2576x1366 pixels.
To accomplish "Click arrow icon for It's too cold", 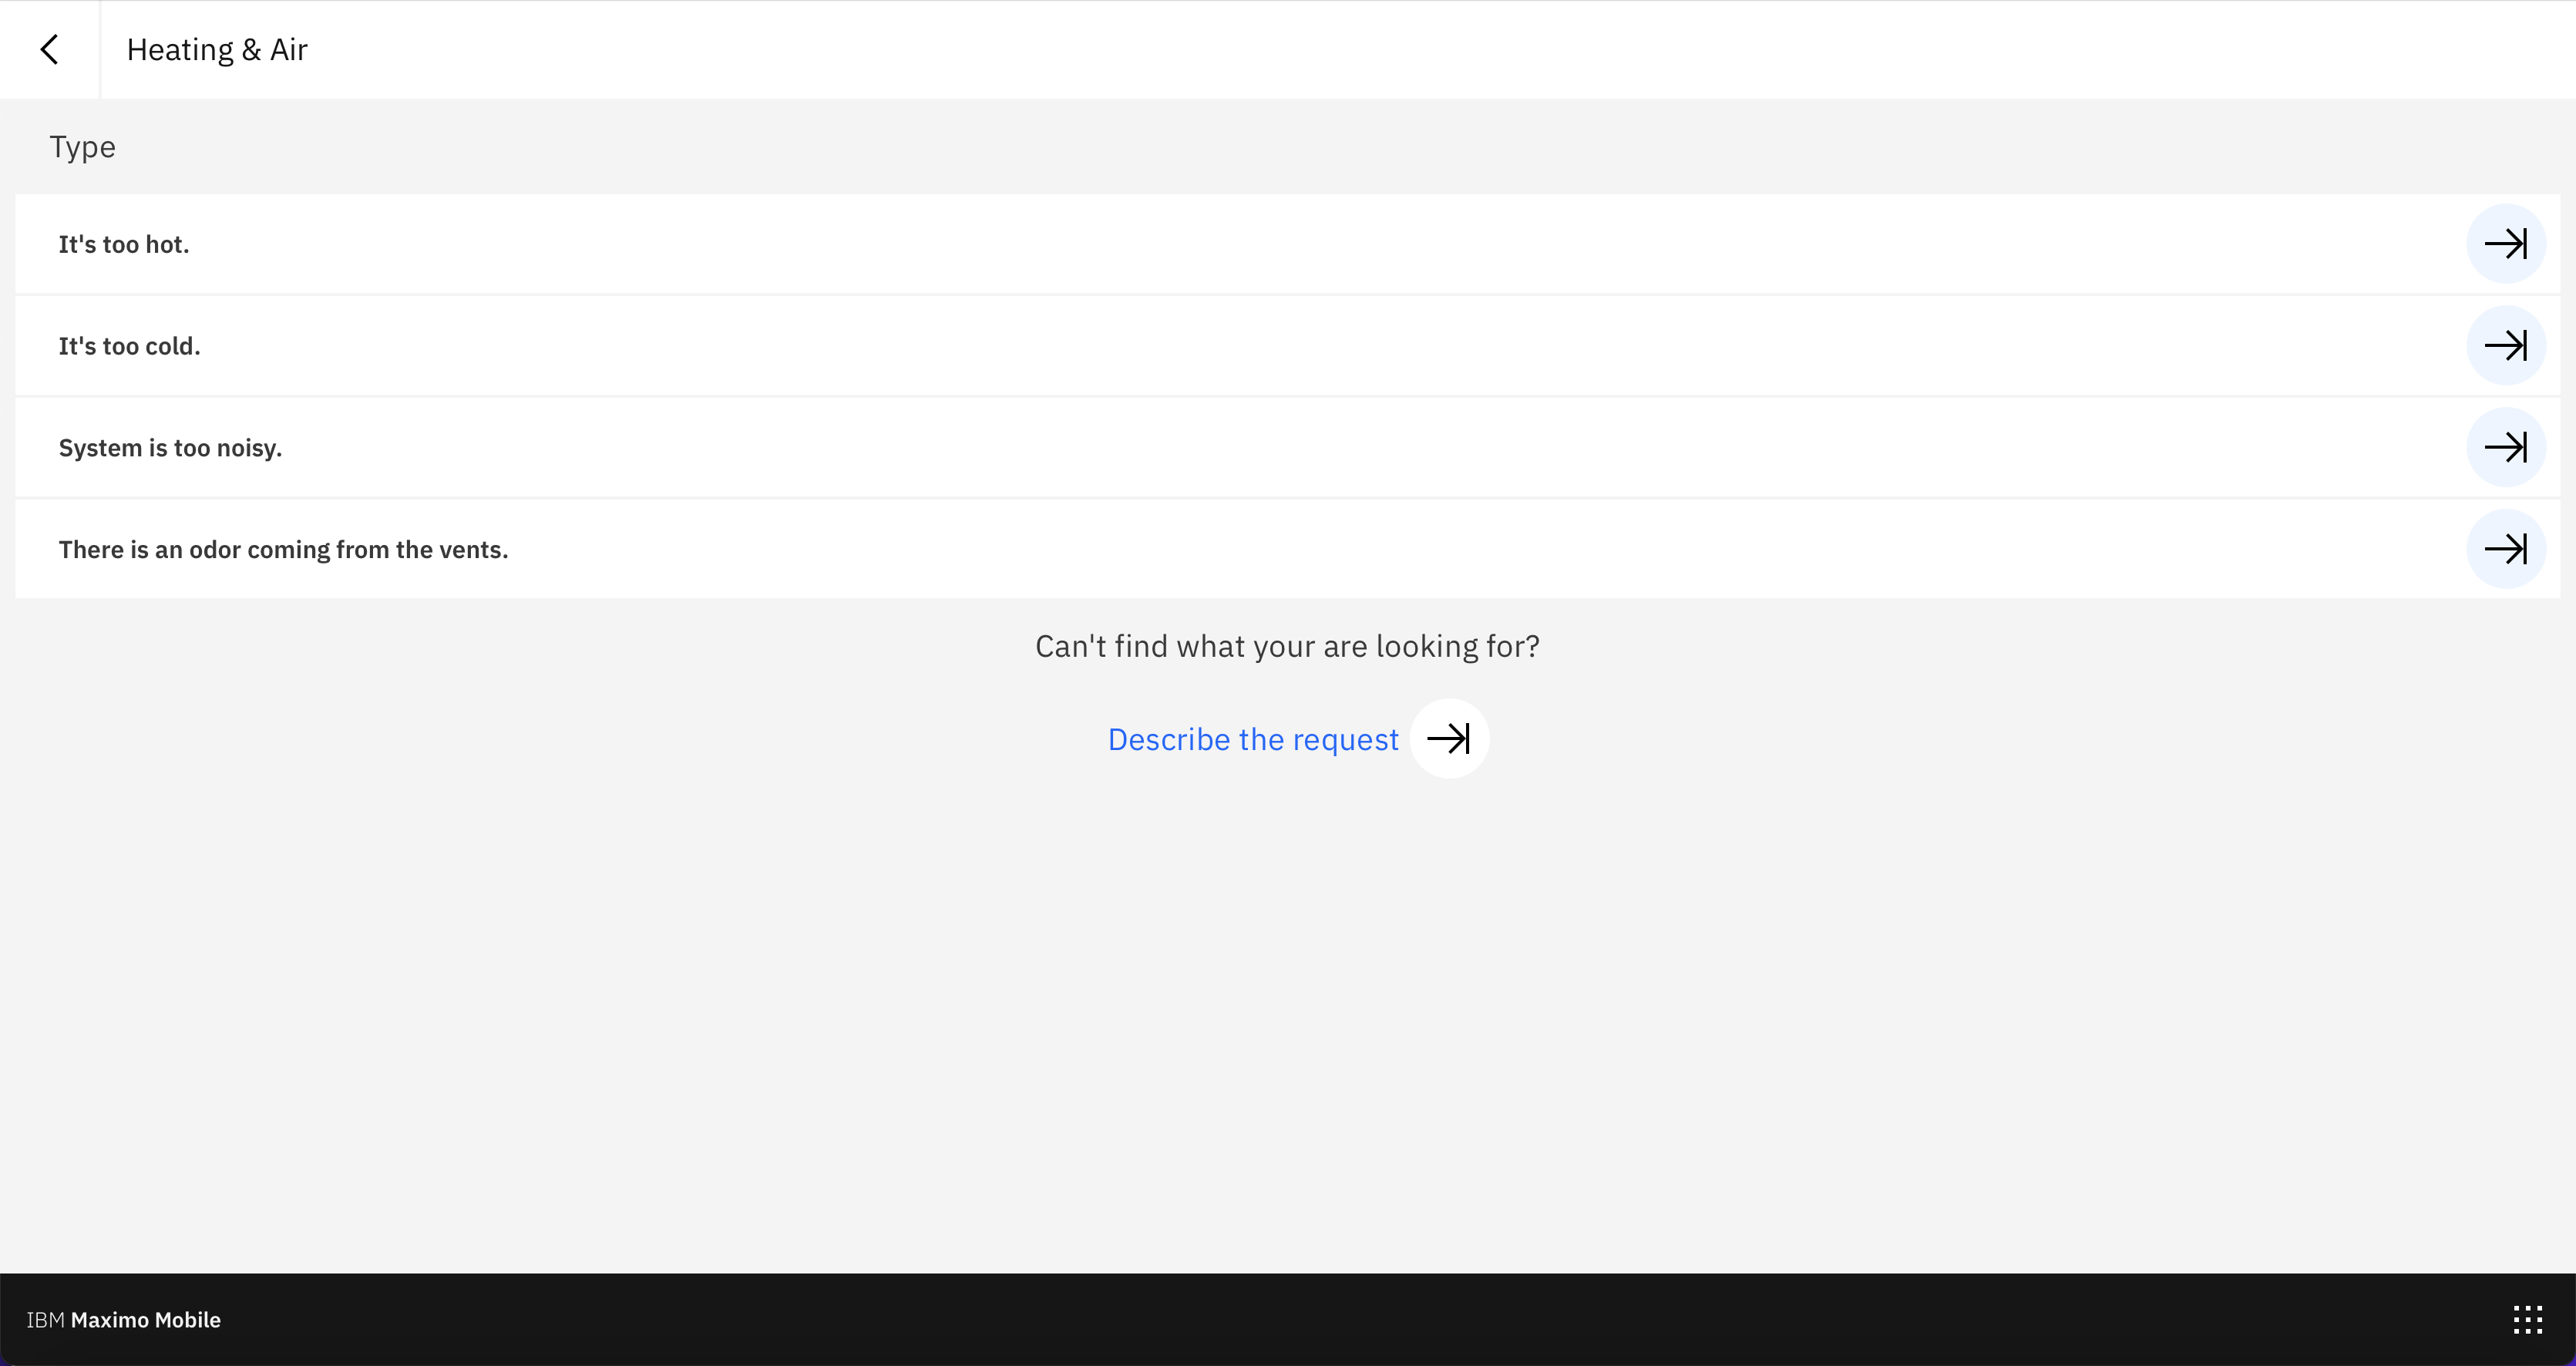I will pyautogui.click(x=2505, y=346).
